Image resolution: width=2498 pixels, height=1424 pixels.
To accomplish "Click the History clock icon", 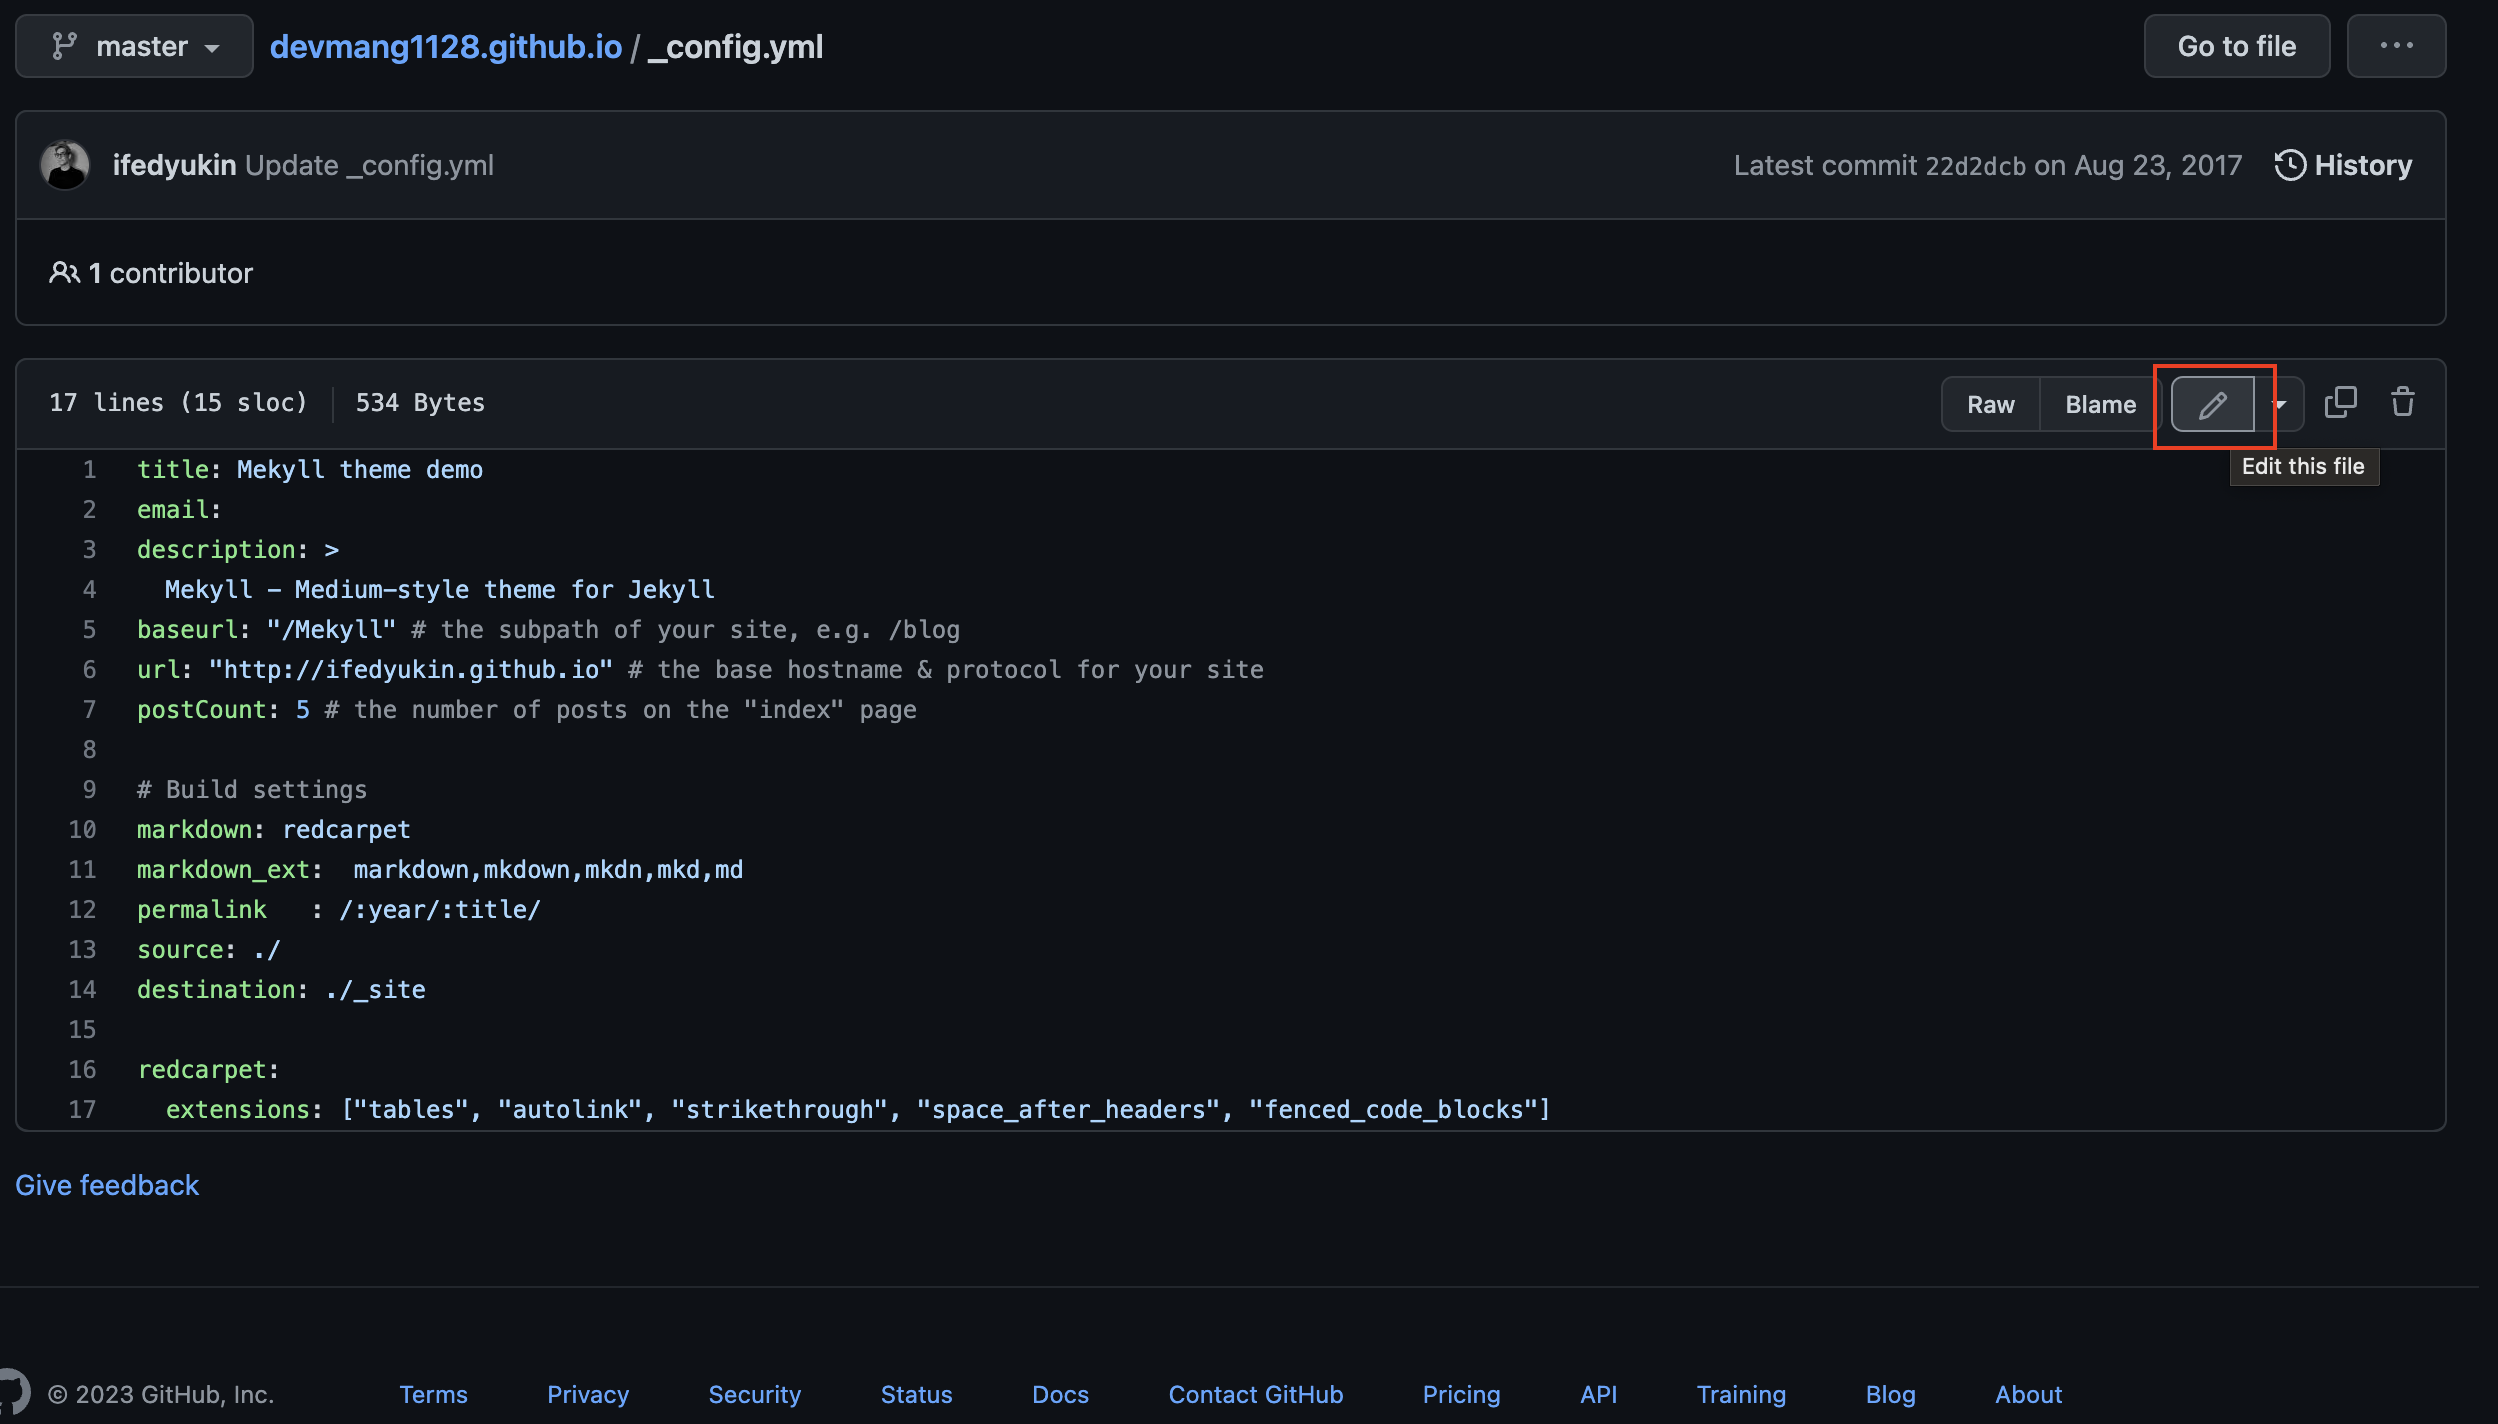I will point(2290,165).
